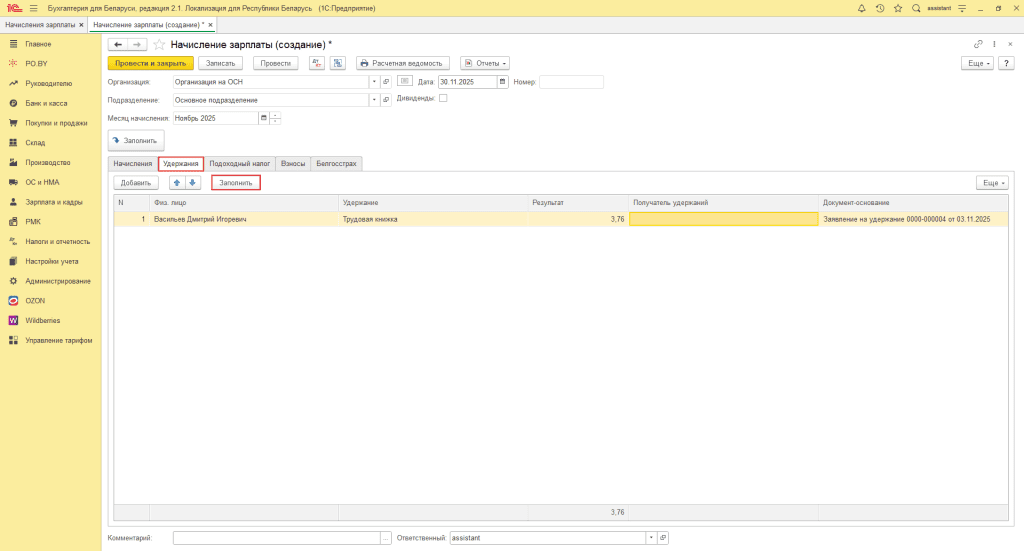The height and width of the screenshot is (551, 1024).
Task: Open Зарплата и кадры in the sidebar
Action: tap(54, 202)
